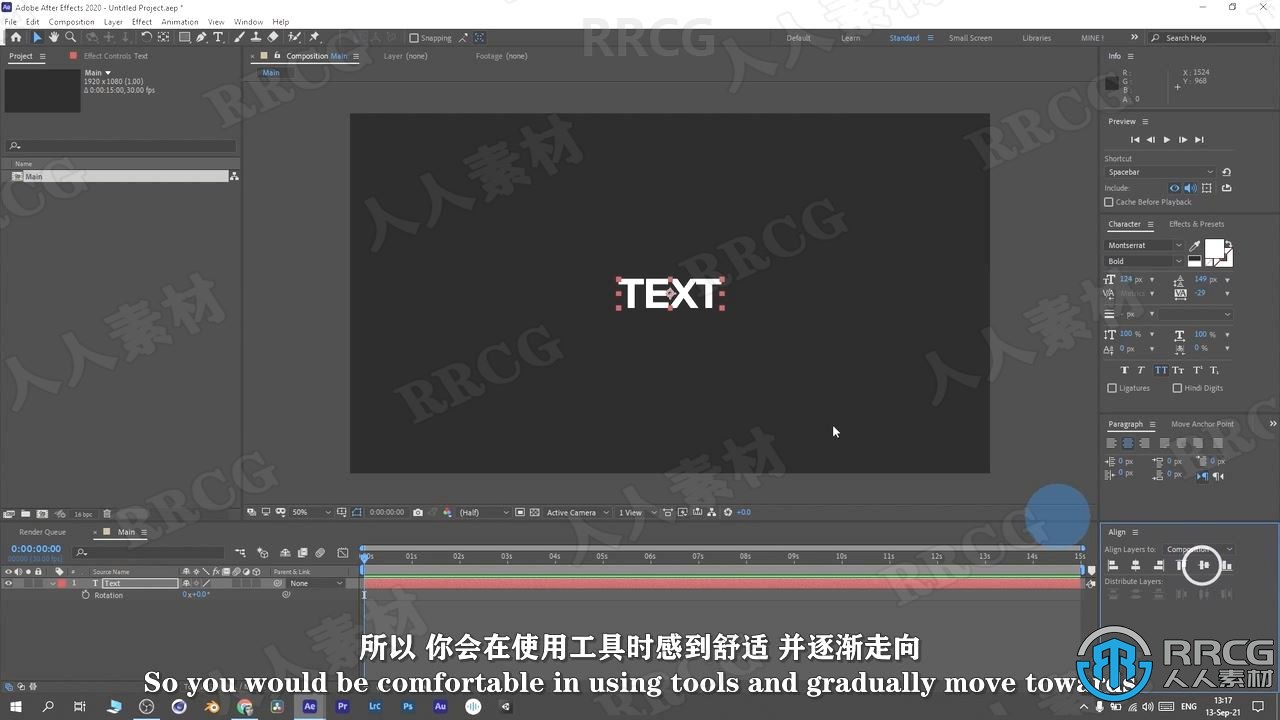Select the Rotation tool
Viewport: 1280px width, 720px height.
[146, 37]
